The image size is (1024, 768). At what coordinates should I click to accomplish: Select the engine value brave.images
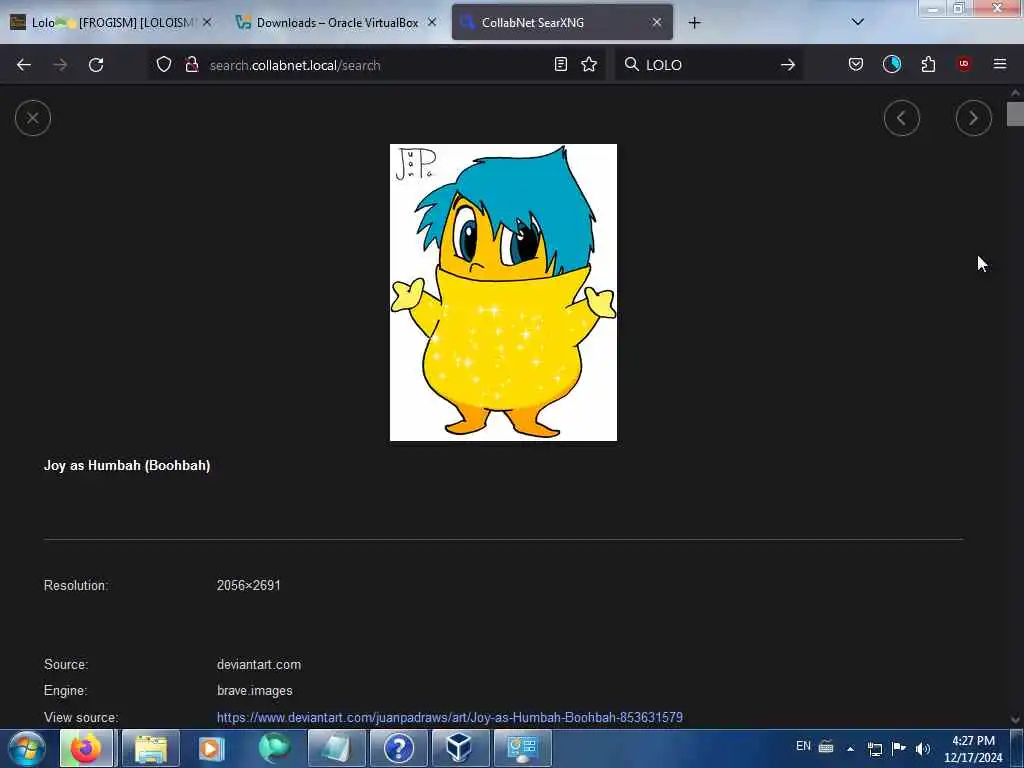click(254, 690)
